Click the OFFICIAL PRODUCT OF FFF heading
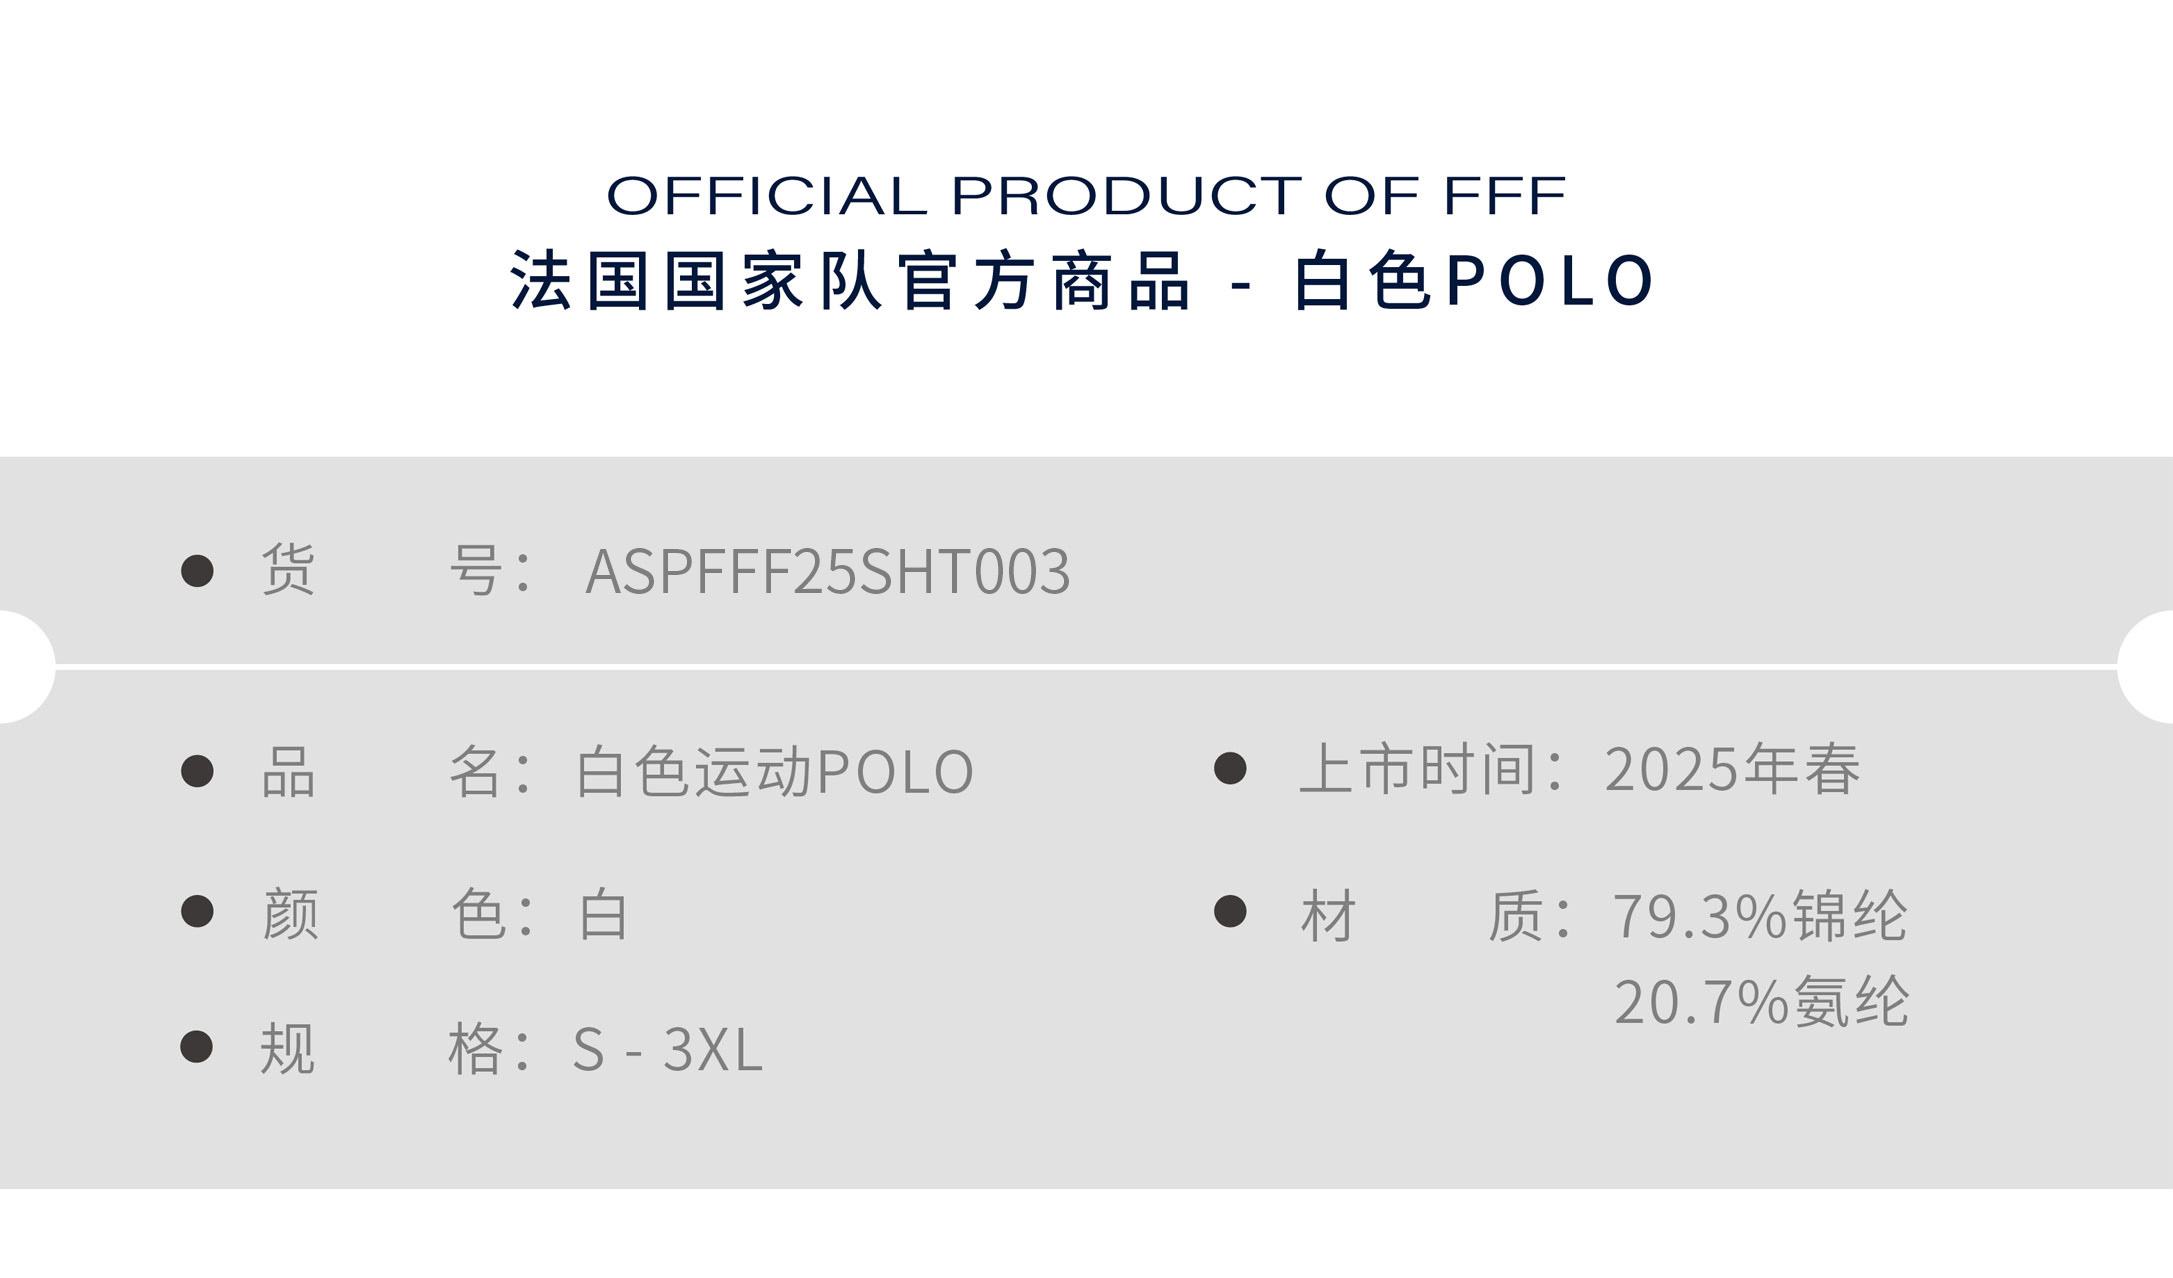2173x1278 pixels. (1086, 195)
